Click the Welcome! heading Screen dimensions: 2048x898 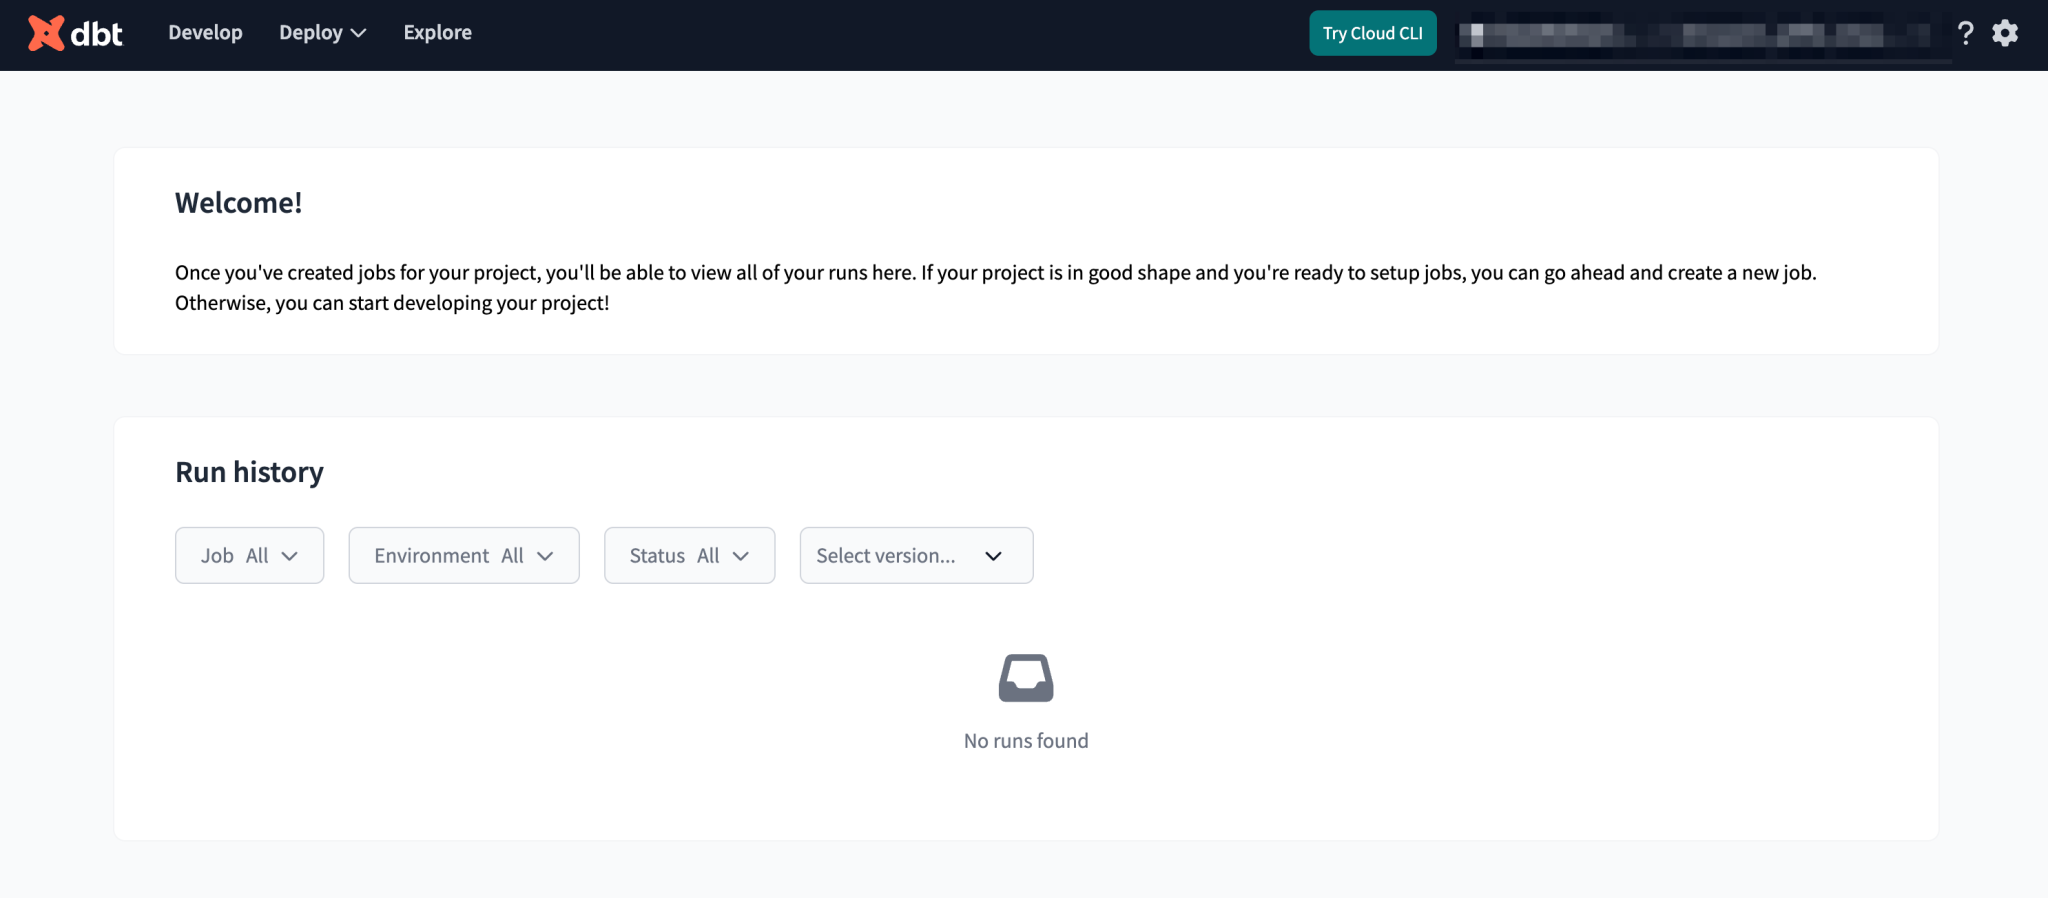(x=238, y=203)
